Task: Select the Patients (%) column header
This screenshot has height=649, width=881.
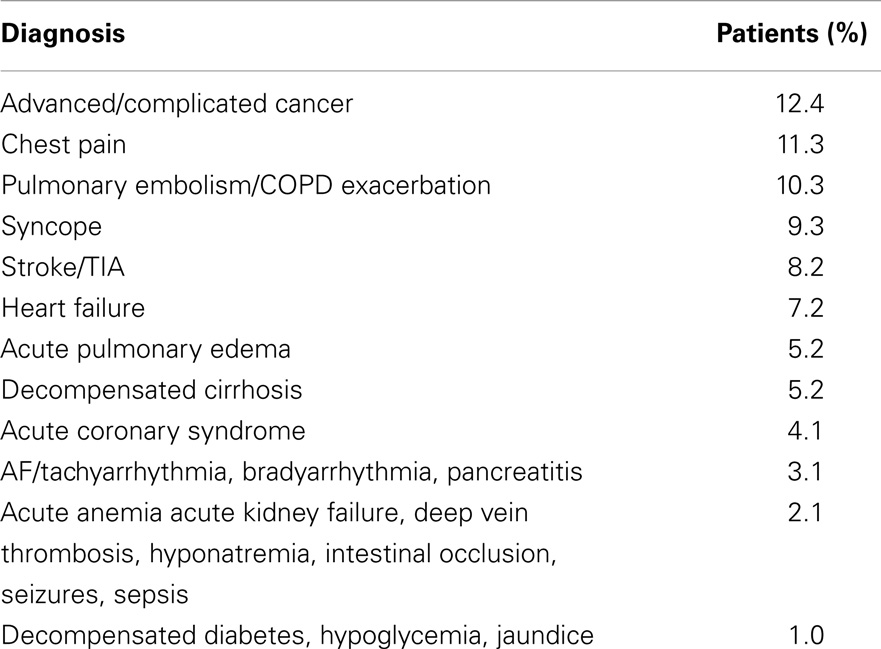Action: (792, 34)
